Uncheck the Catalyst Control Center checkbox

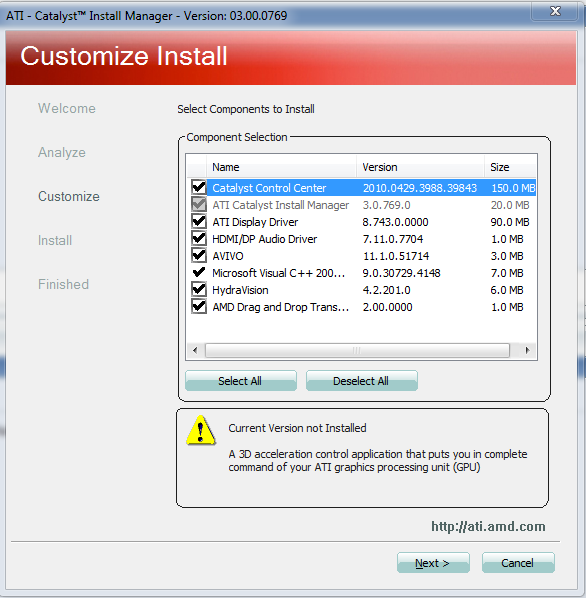199,187
